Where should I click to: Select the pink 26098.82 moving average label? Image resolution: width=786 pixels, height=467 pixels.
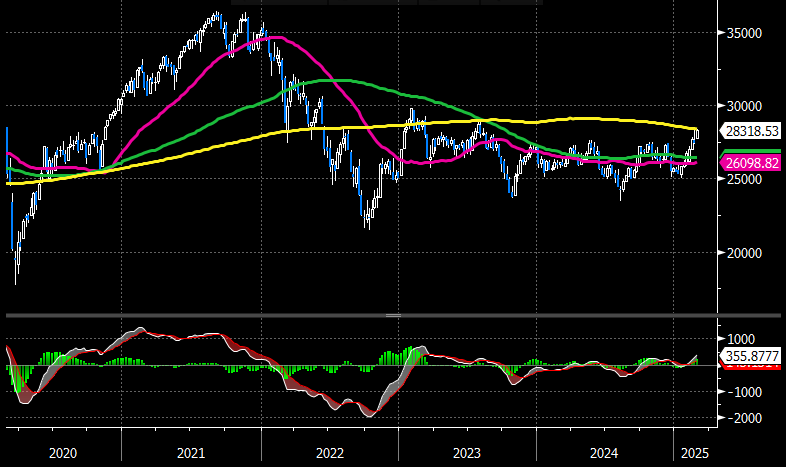tap(752, 162)
